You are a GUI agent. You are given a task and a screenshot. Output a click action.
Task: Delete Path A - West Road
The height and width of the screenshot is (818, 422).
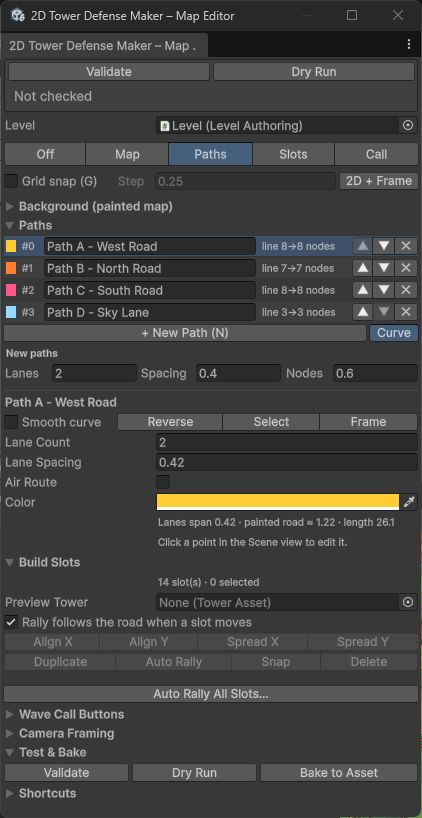click(x=406, y=246)
